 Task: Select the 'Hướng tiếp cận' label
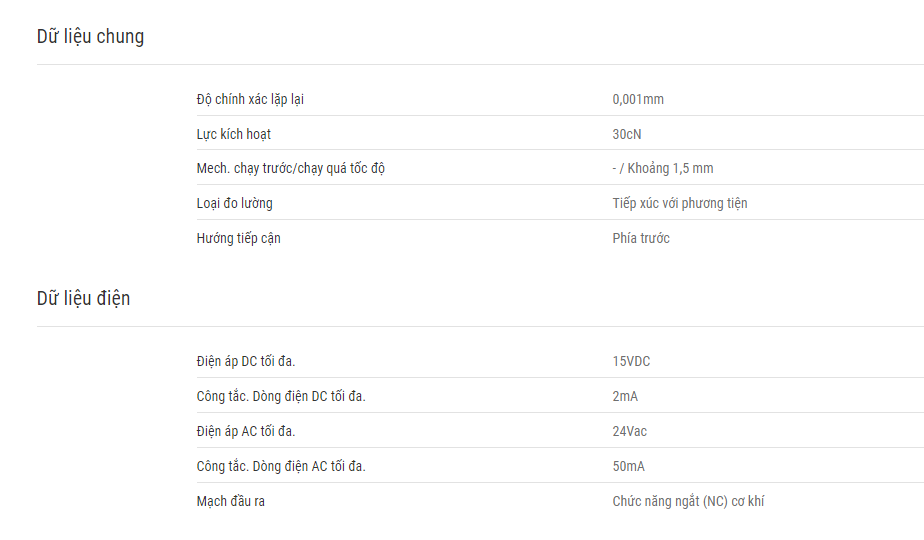tap(238, 238)
